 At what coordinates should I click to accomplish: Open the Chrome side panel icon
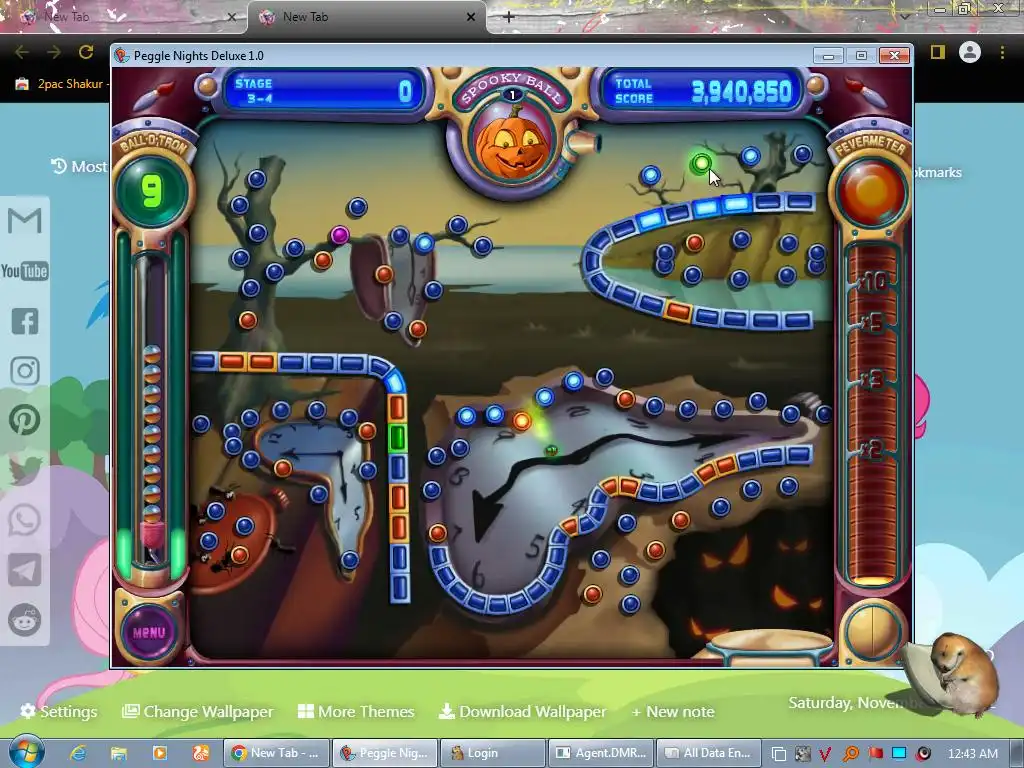tap(938, 52)
